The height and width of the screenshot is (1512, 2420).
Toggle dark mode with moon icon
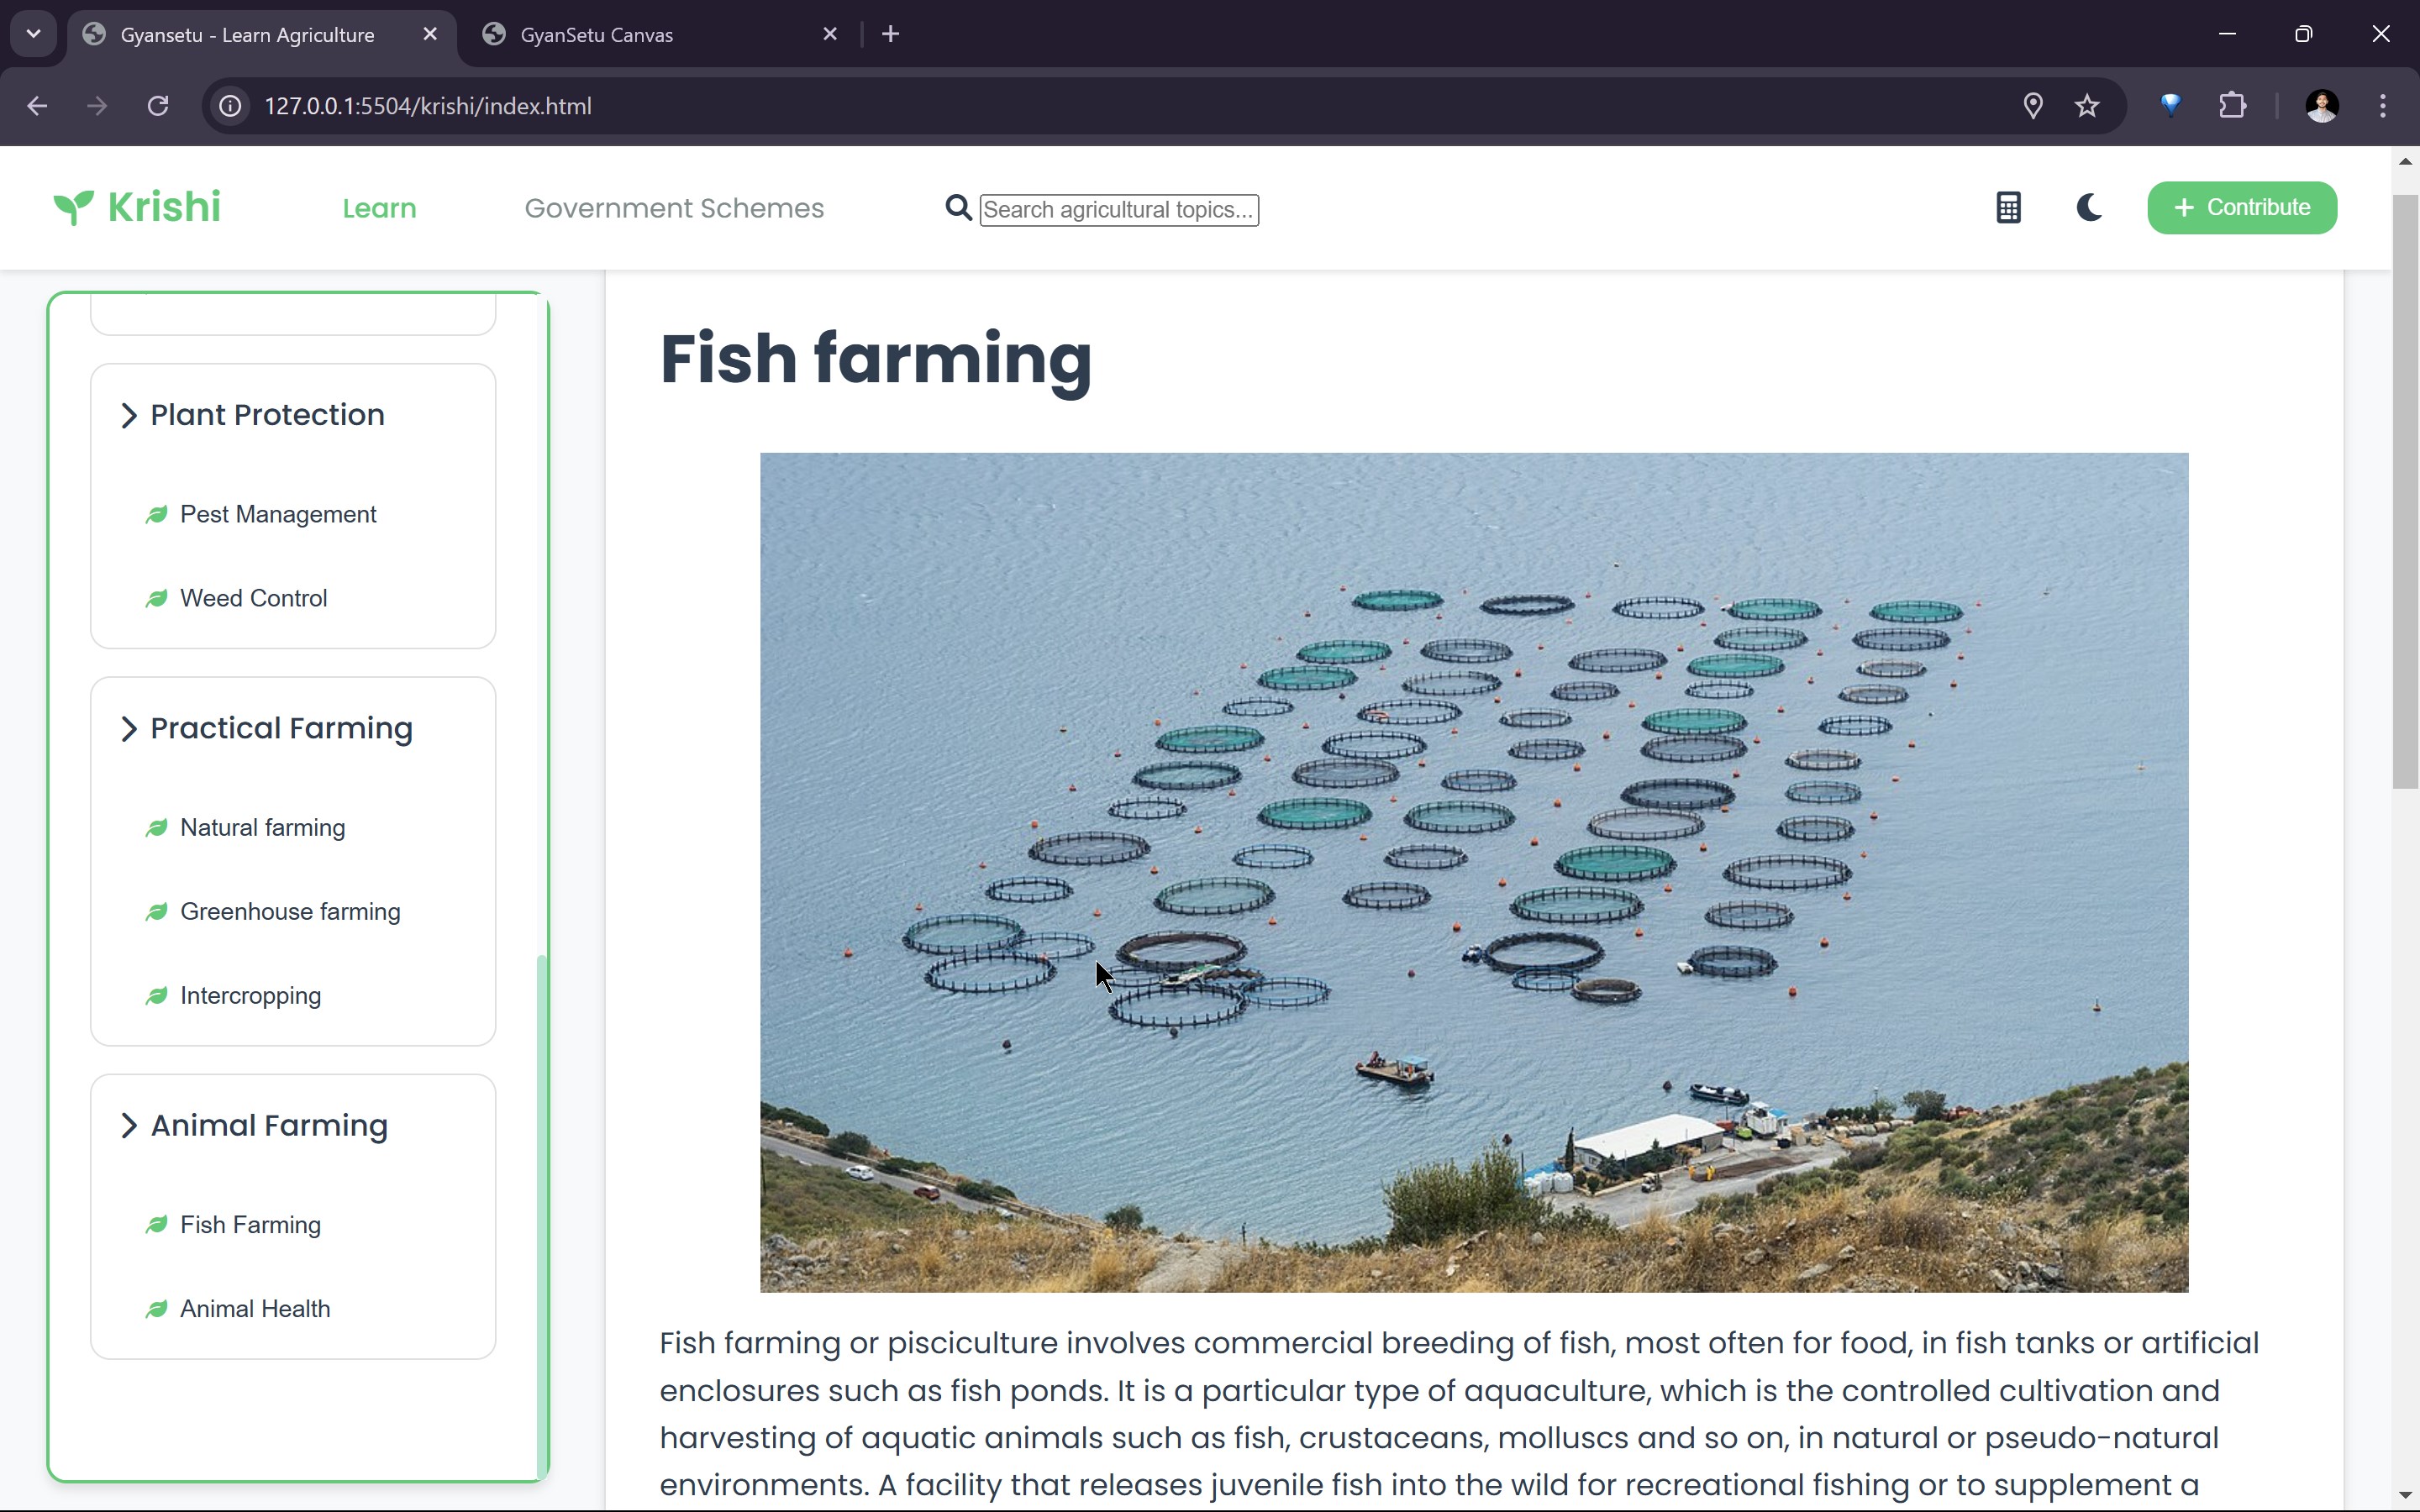[x=2088, y=208]
